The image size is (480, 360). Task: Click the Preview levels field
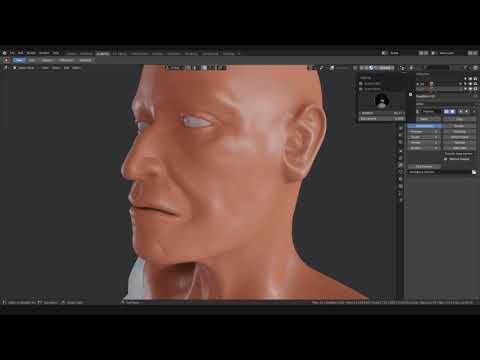pos(424,132)
